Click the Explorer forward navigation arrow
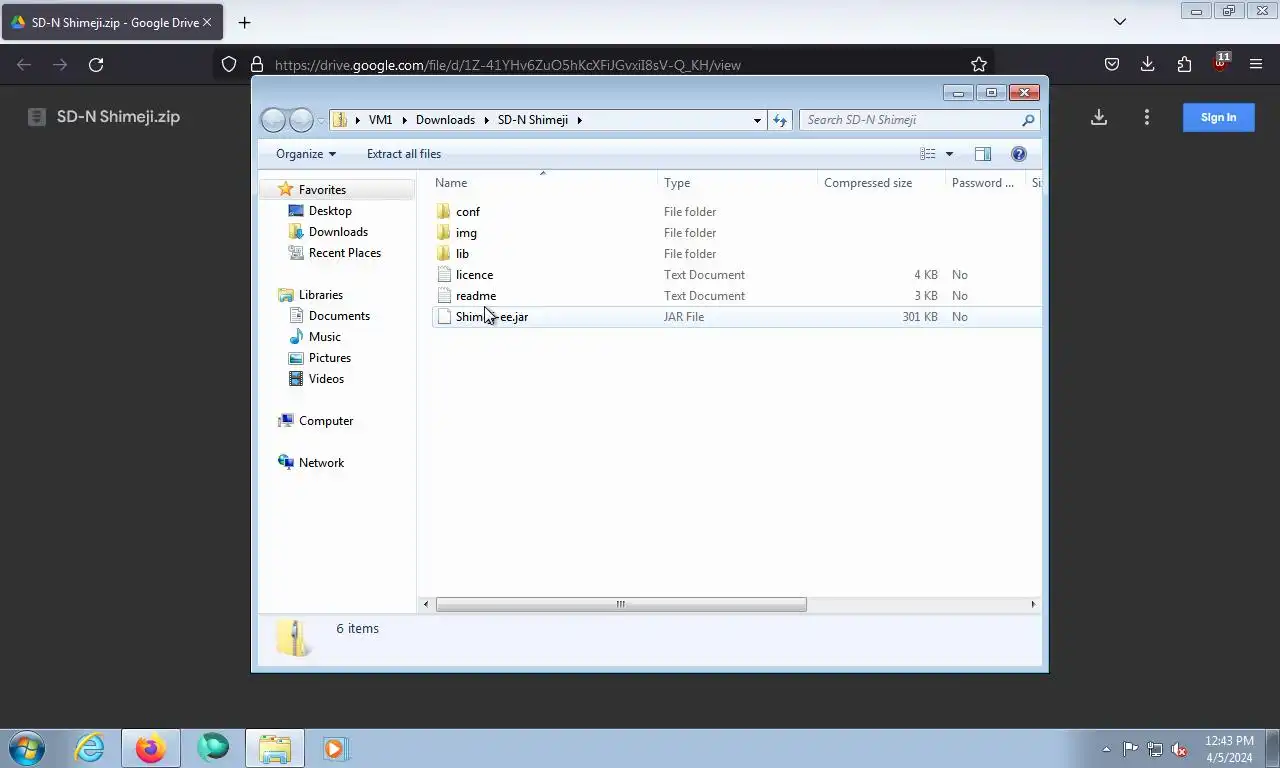The image size is (1280, 768). tap(301, 120)
